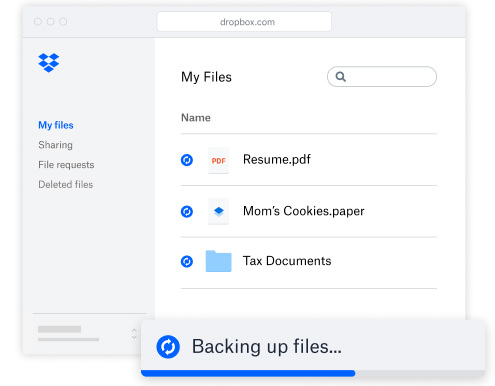Click sync icon beside Resume.pdf

187,160
